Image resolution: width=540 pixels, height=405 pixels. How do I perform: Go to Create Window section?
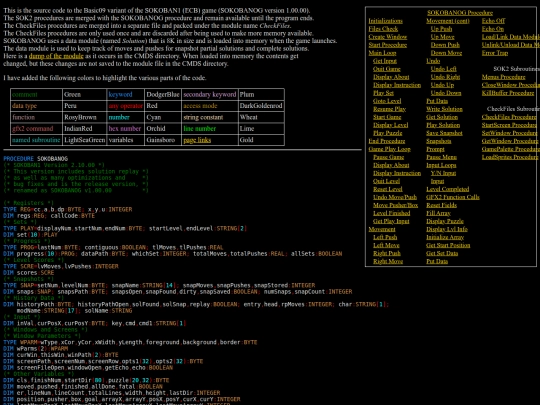point(387,37)
